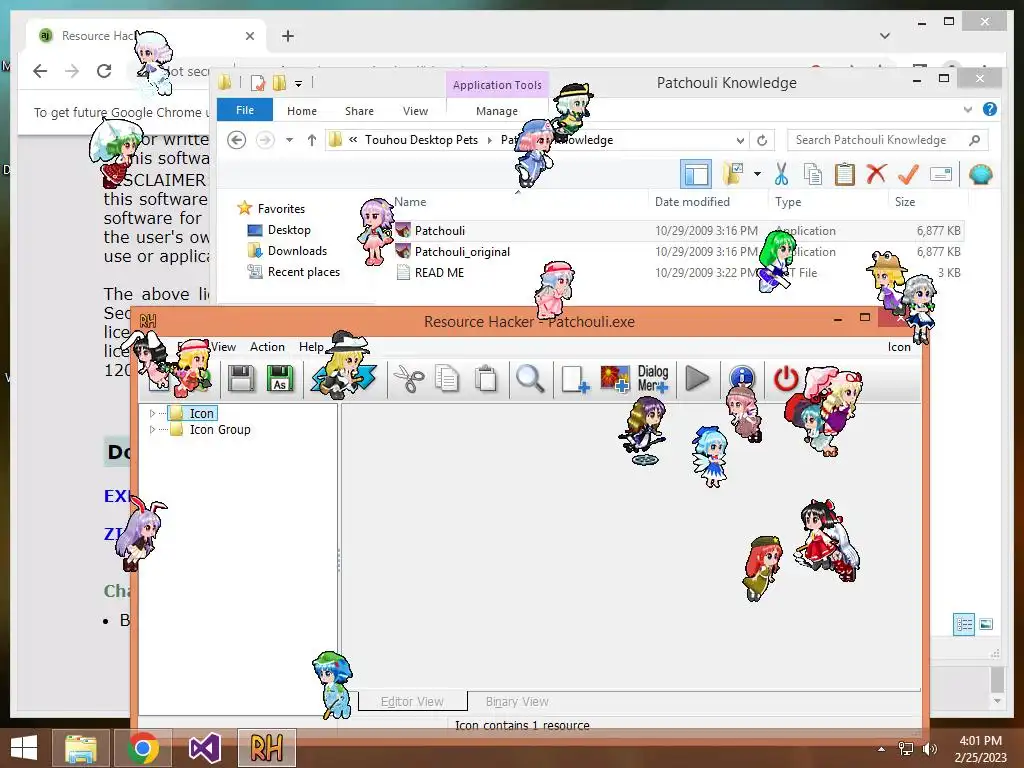Open File Explorer from the taskbar

80,748
